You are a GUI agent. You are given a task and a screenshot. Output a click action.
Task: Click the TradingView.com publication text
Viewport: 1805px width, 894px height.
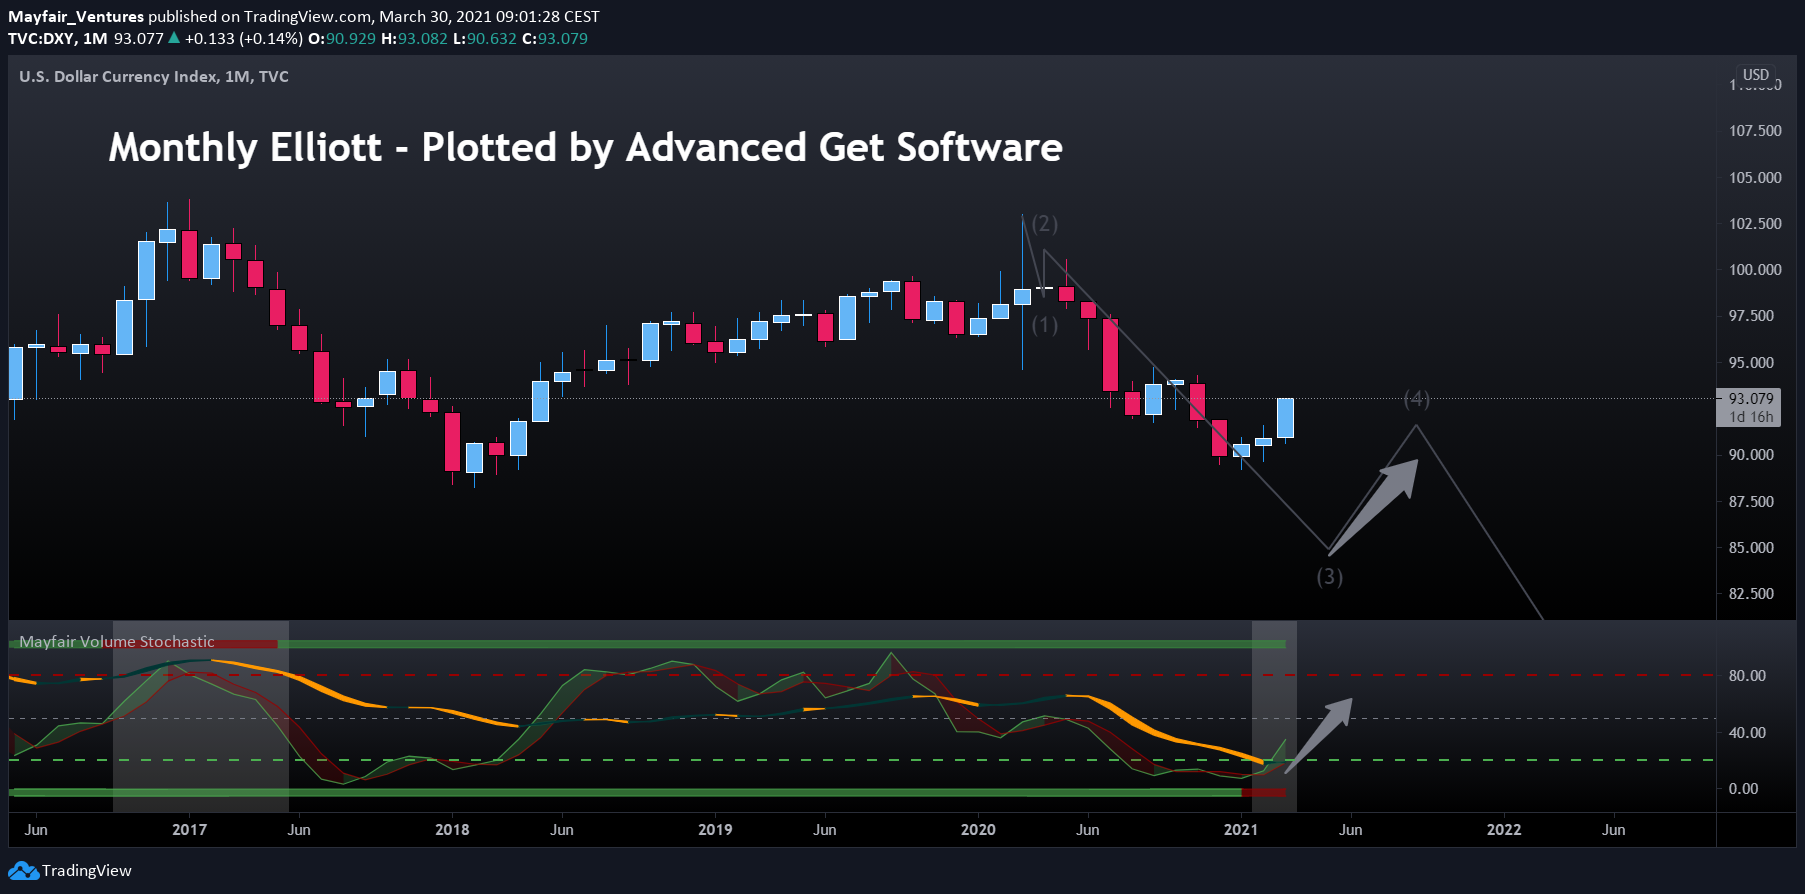click(309, 17)
